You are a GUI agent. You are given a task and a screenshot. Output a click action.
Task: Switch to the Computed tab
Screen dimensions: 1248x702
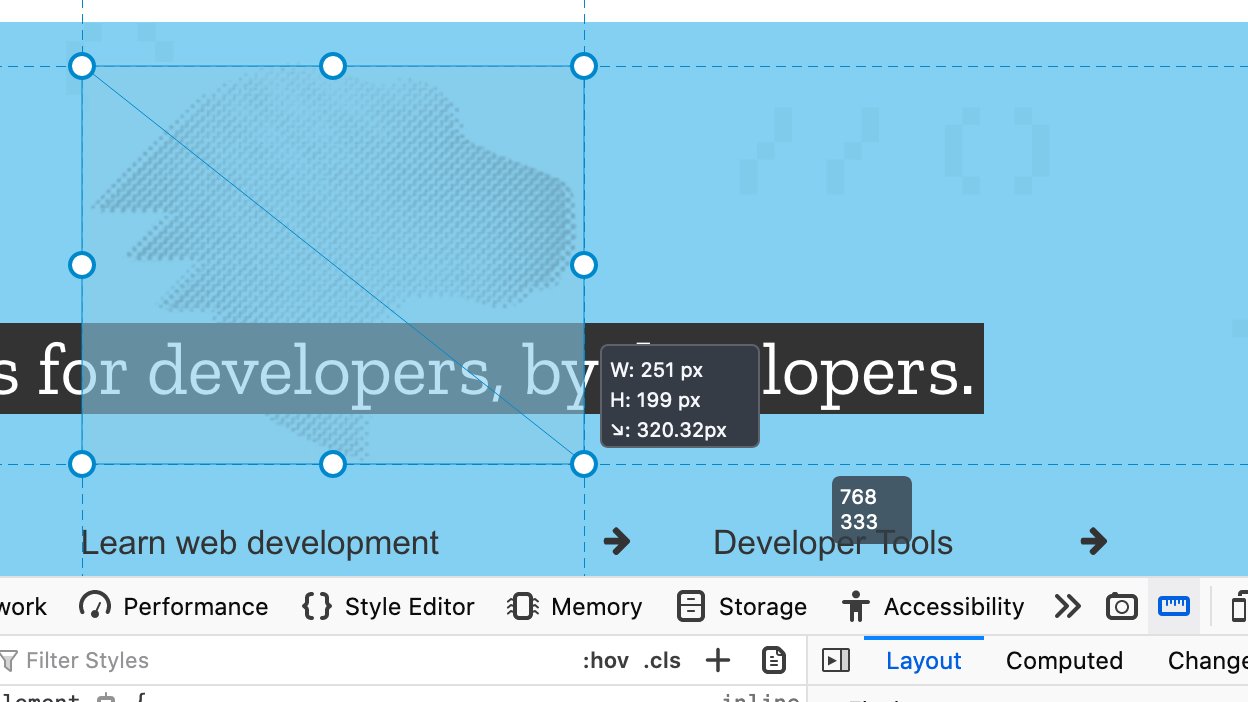click(1064, 661)
